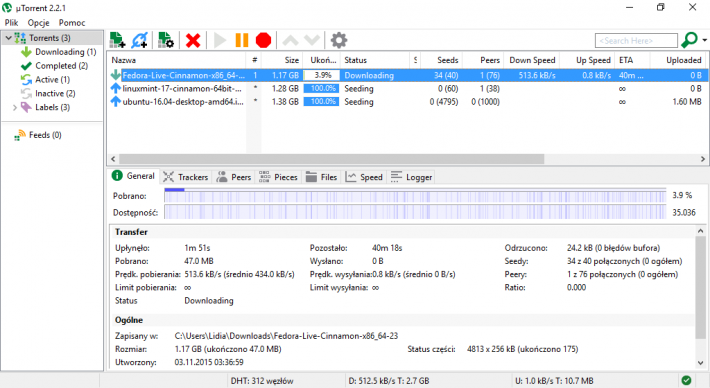Click linuxmint 100.0% progress bar
The height and width of the screenshot is (388, 710).
click(x=321, y=89)
